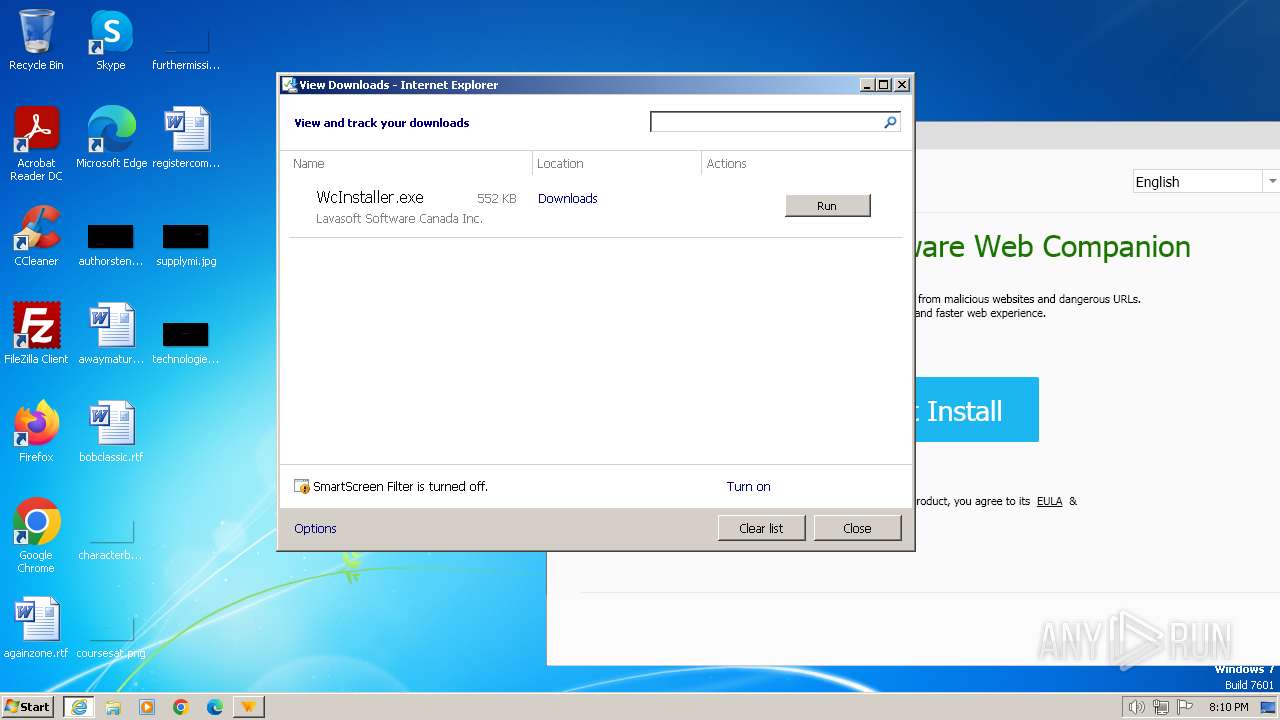Select the awaymatur Word document
Viewport: 1280px width, 720px height.
pos(111,333)
